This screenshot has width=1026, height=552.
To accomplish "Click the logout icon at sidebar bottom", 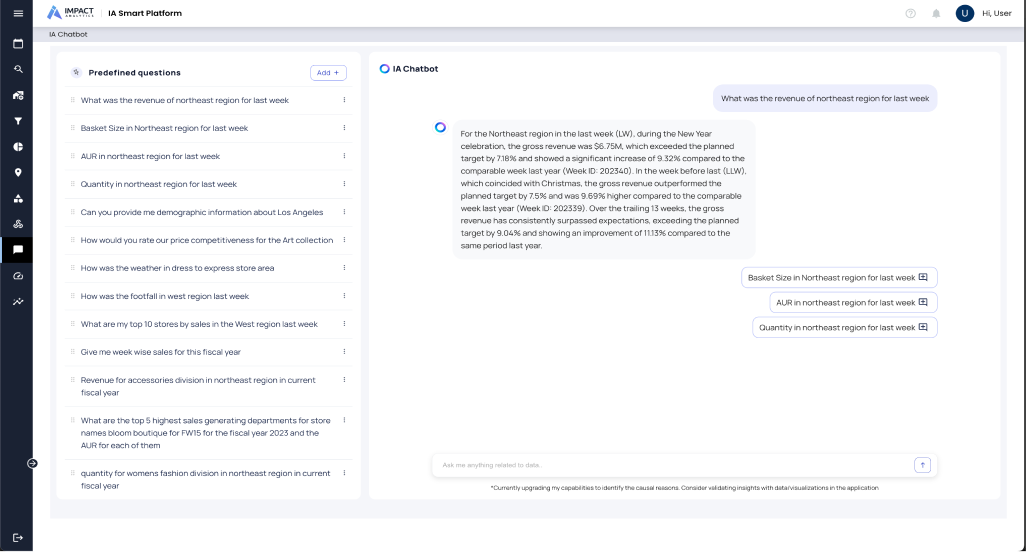I will (x=18, y=537).
